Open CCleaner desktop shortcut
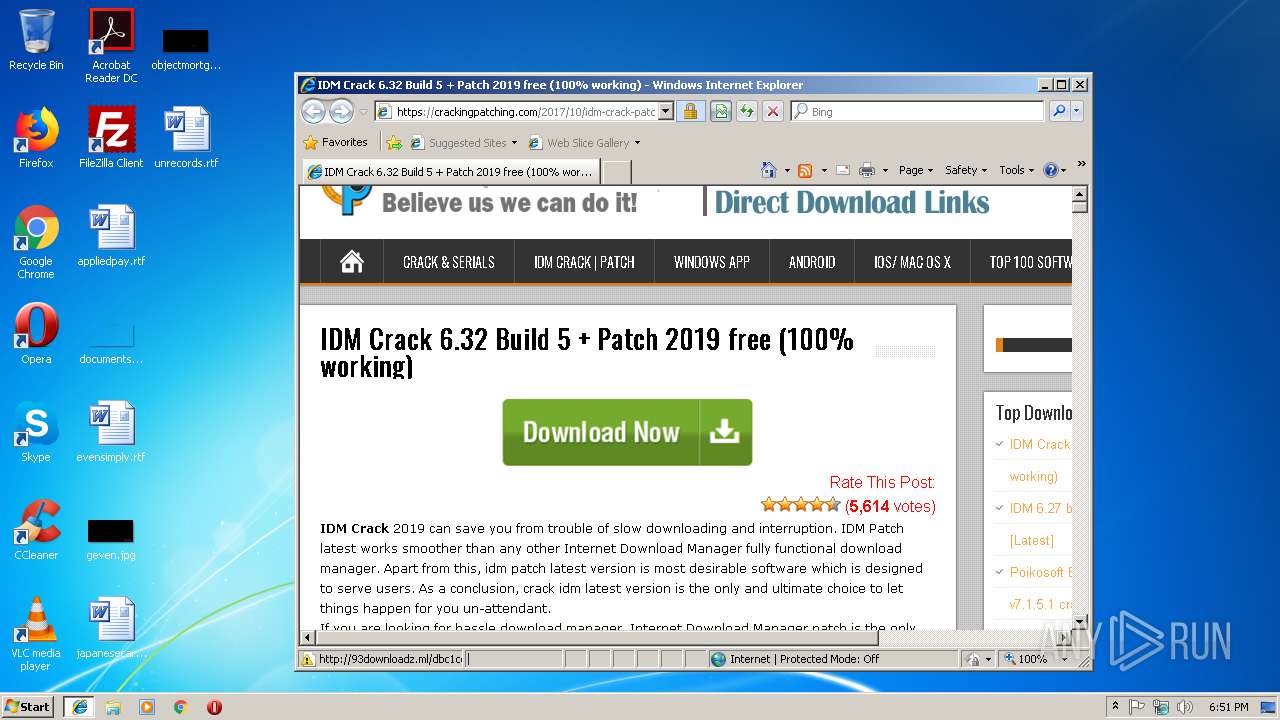Image resolution: width=1280 pixels, height=720 pixels. tap(36, 530)
